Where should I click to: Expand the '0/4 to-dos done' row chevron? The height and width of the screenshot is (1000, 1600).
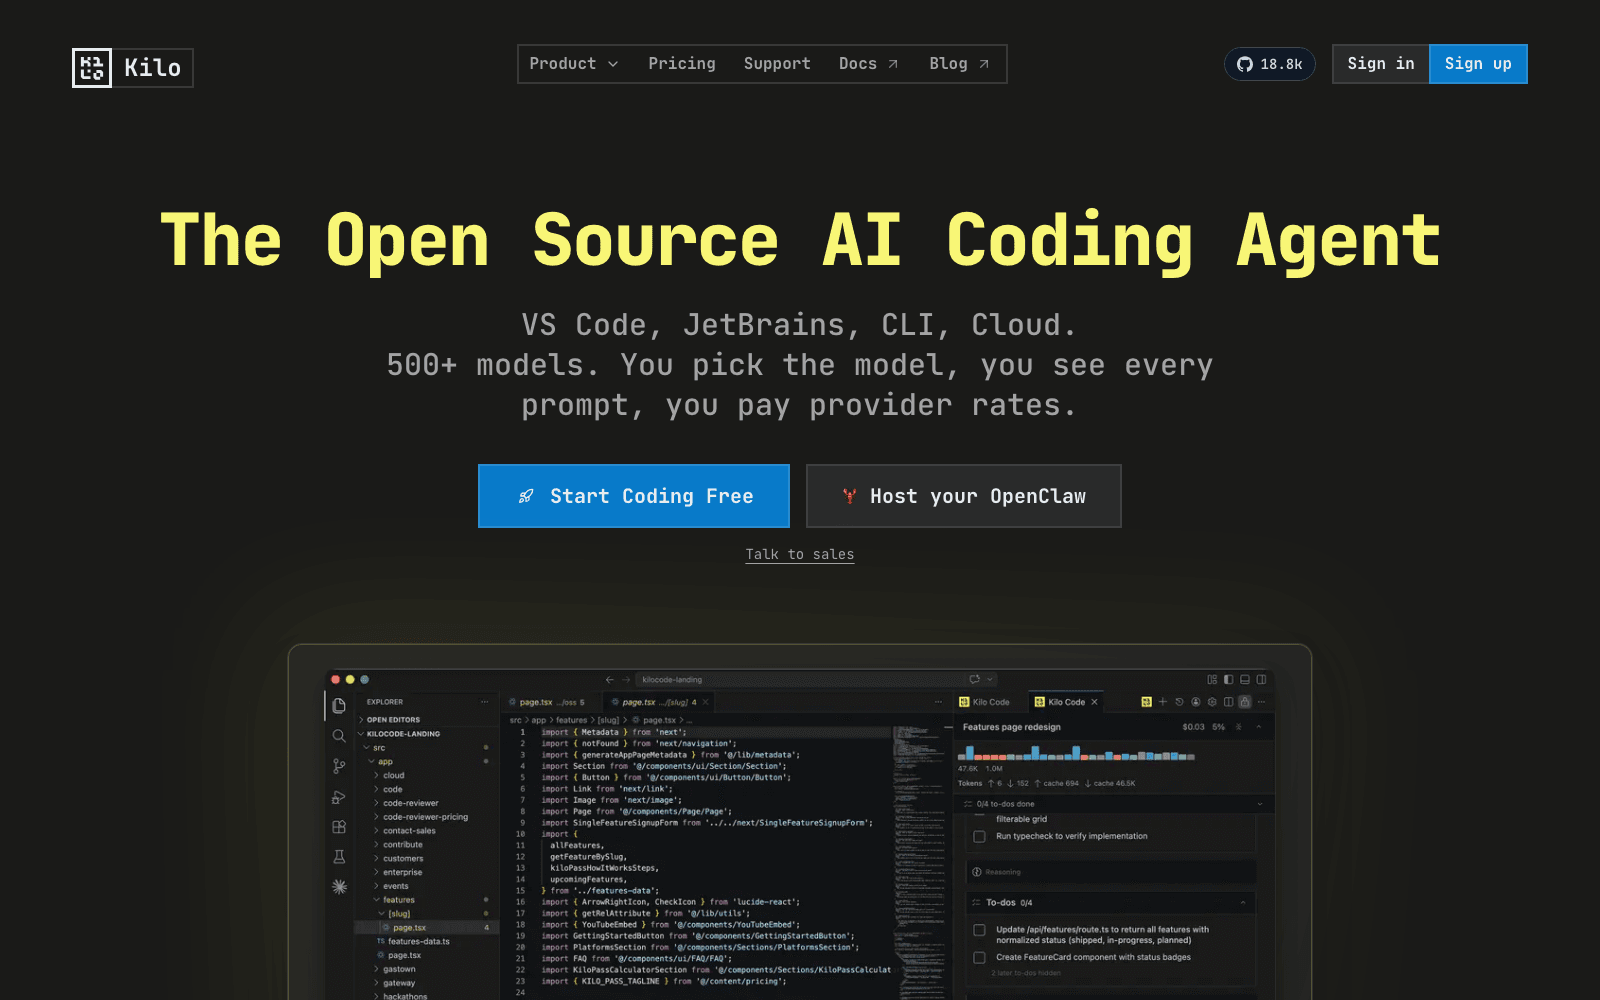(x=1259, y=804)
